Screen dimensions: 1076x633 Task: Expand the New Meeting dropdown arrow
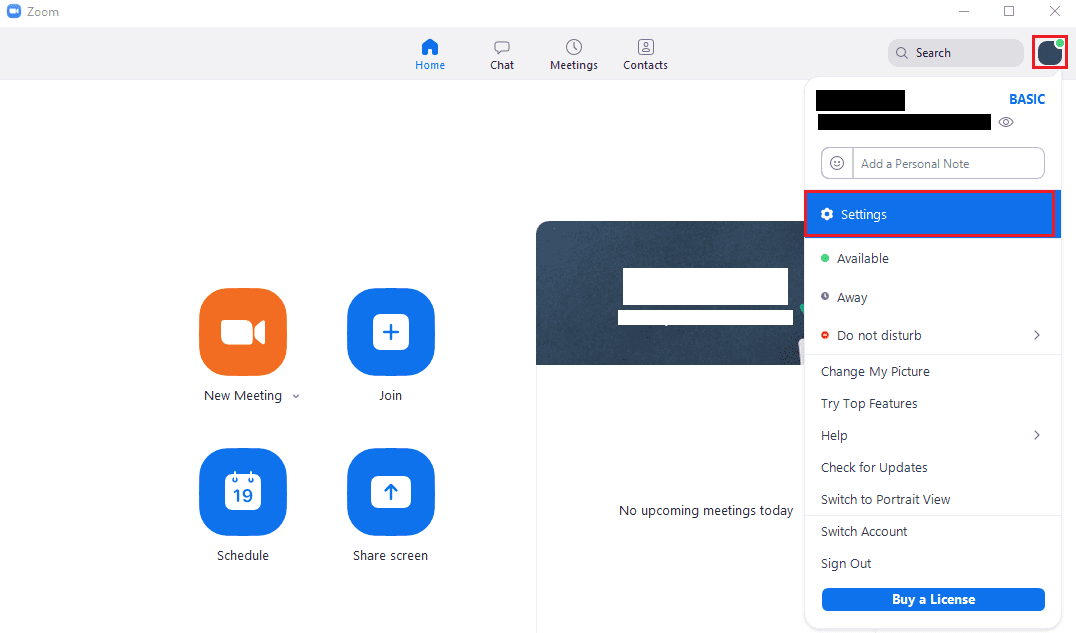tap(295, 395)
